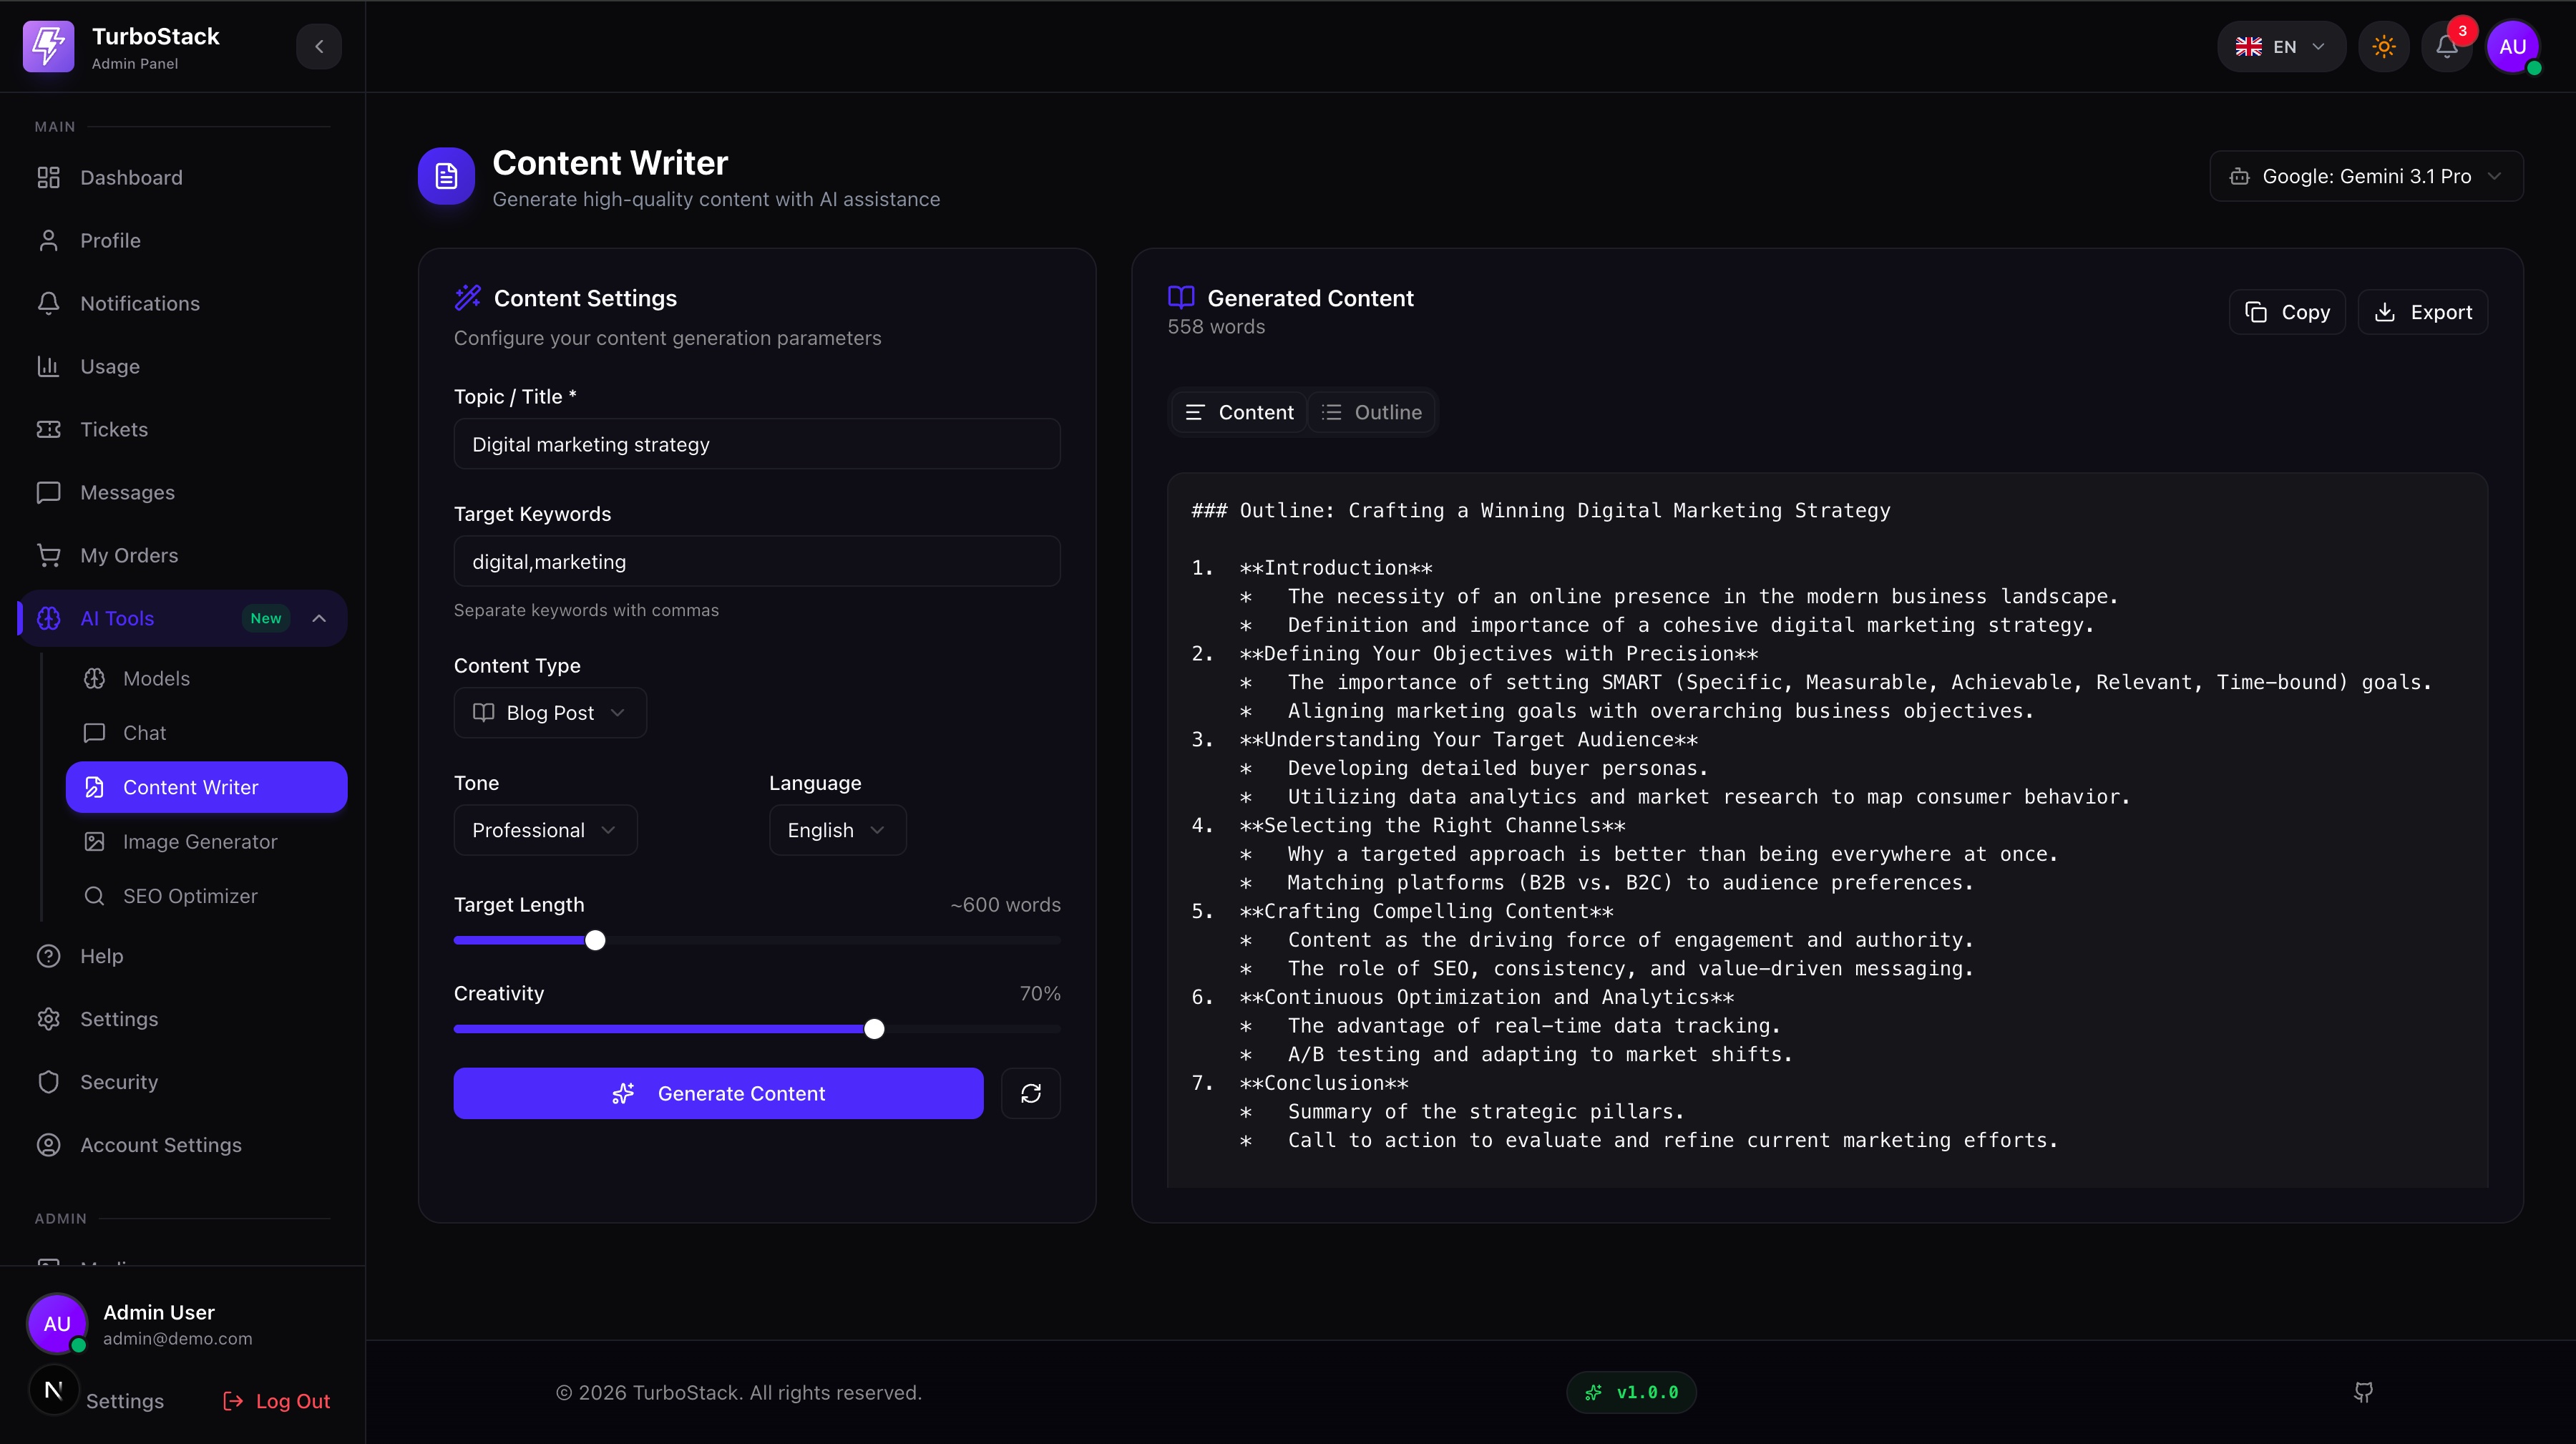The width and height of the screenshot is (2576, 1444).
Task: Click the TurboStack lightning logo
Action: pyautogui.click(x=48, y=47)
